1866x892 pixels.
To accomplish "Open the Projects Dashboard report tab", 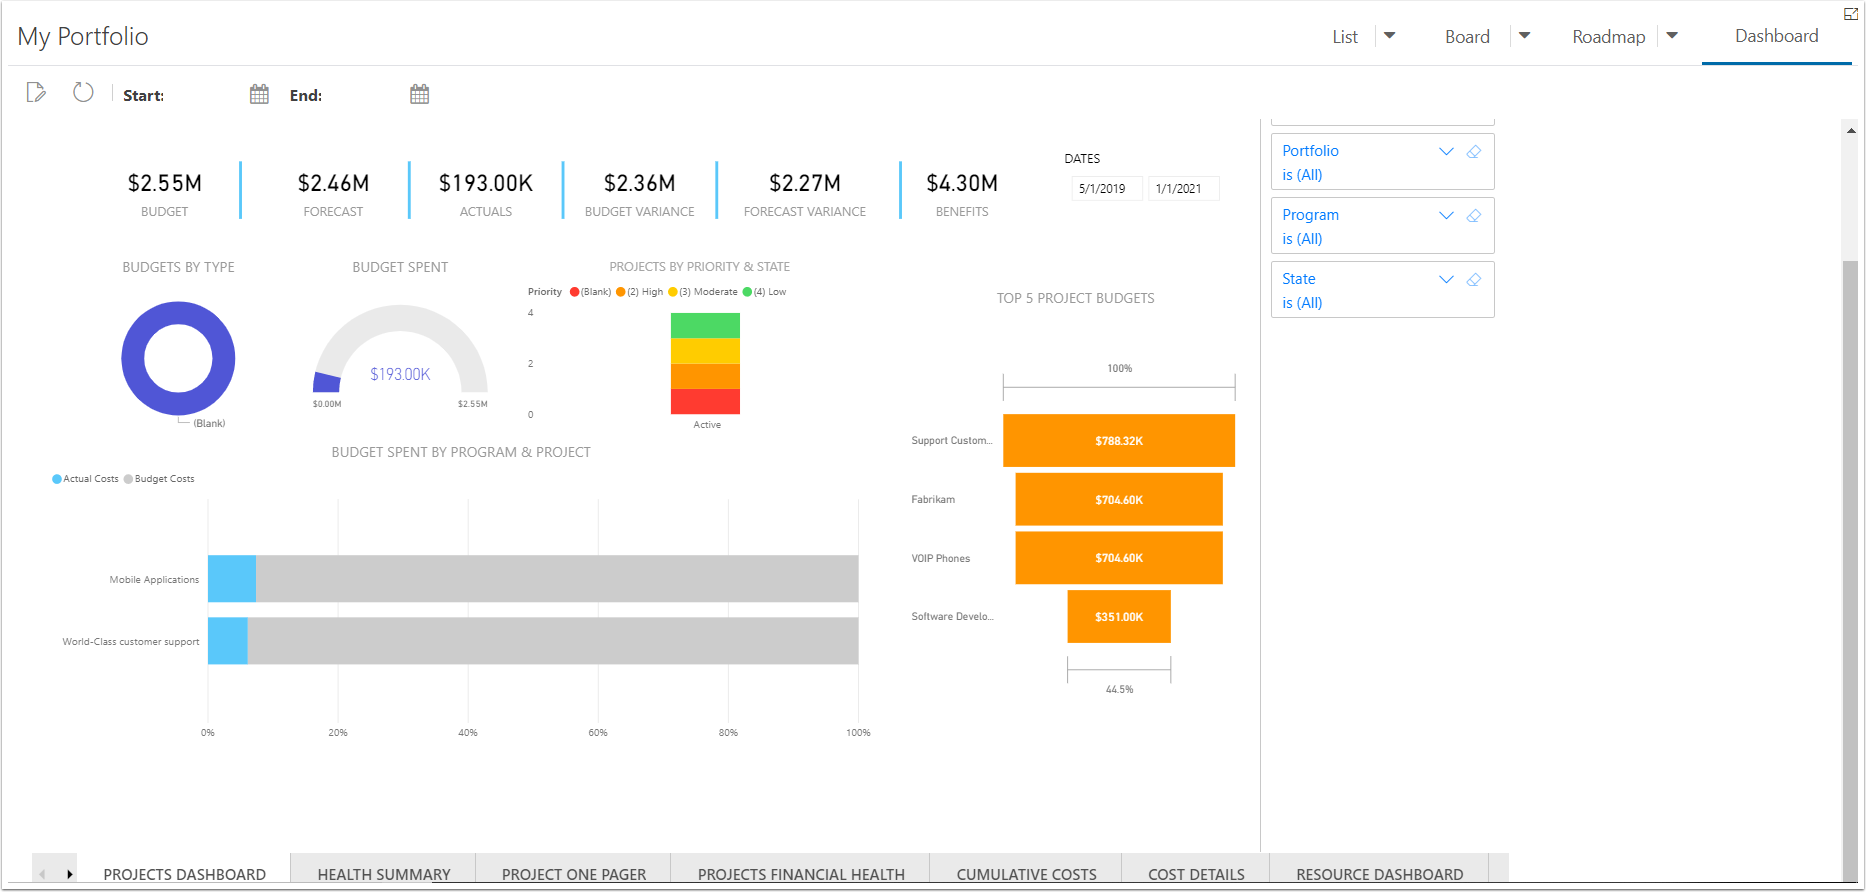I will pyautogui.click(x=185, y=873).
